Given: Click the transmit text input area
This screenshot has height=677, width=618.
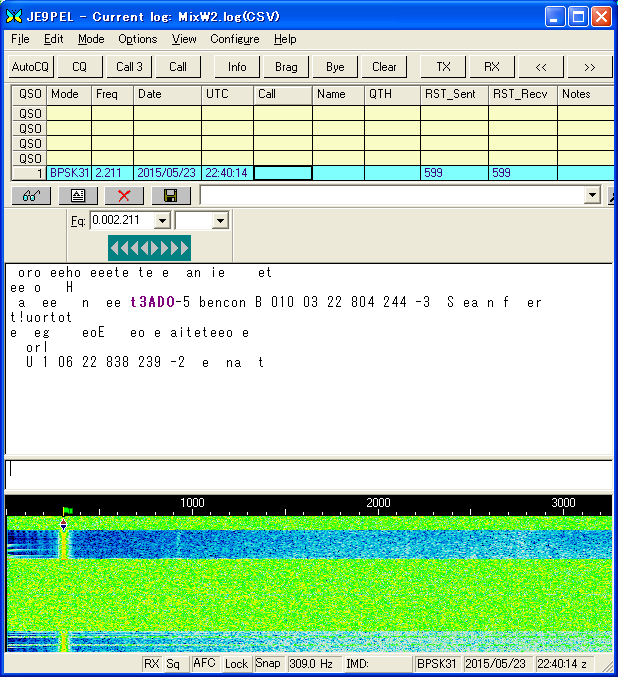Looking at the screenshot, I should [x=309, y=475].
